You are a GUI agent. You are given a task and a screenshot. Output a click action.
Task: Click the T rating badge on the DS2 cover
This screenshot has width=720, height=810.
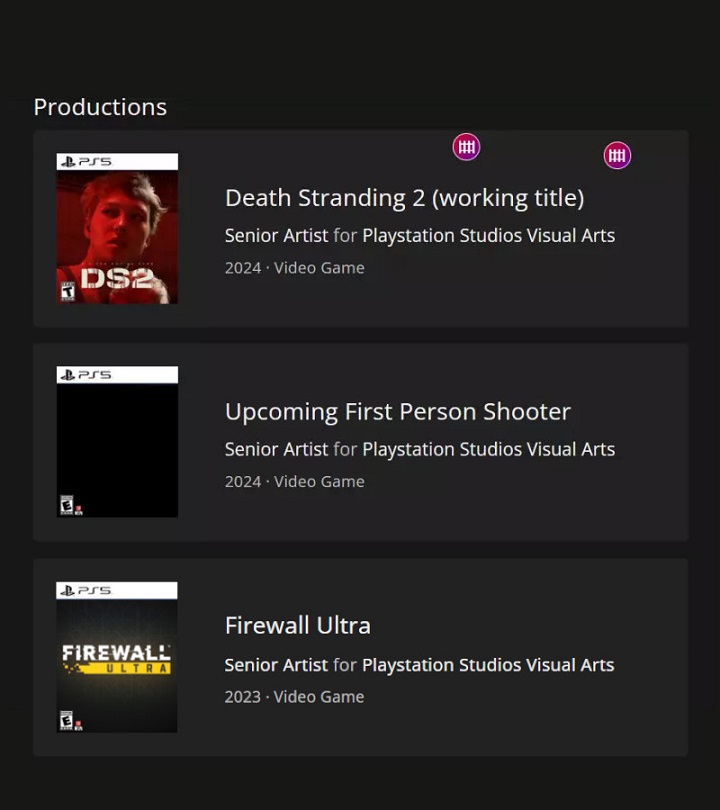(x=68, y=292)
